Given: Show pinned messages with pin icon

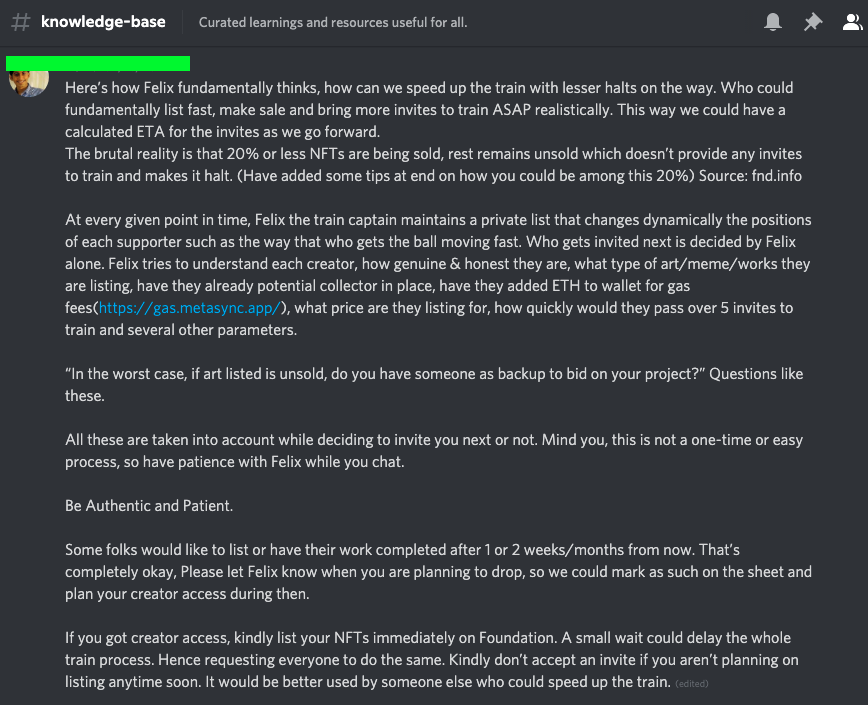Looking at the screenshot, I should (813, 22).
